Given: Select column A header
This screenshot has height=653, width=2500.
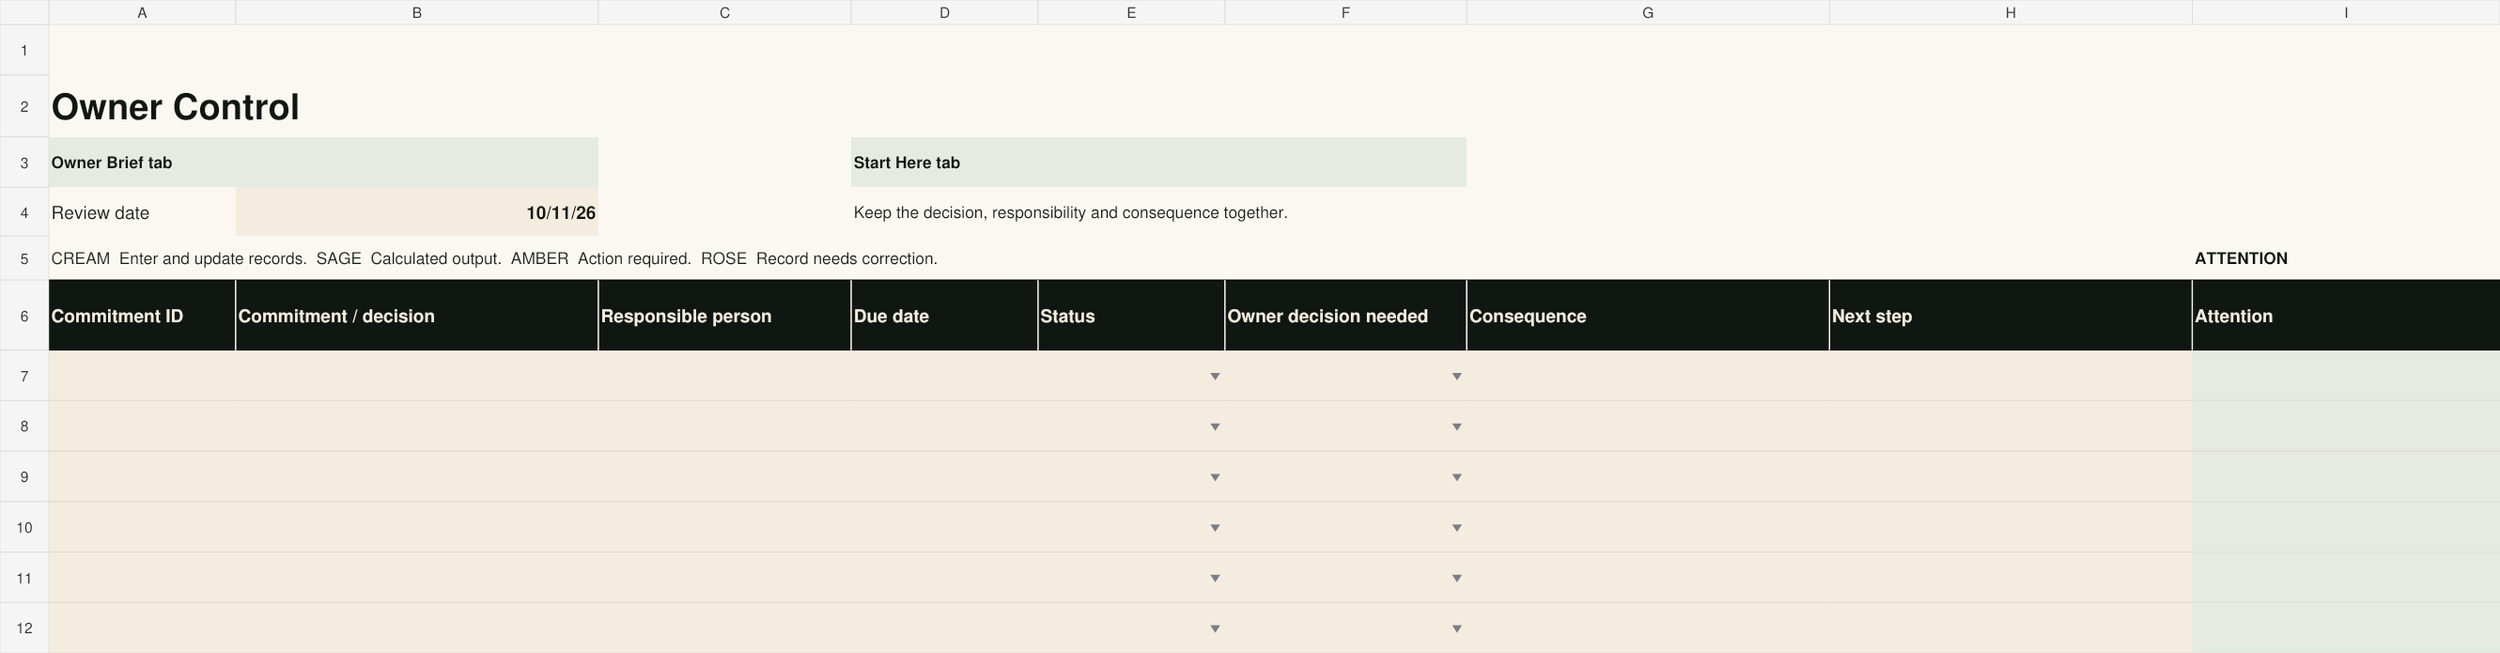Looking at the screenshot, I should (142, 12).
